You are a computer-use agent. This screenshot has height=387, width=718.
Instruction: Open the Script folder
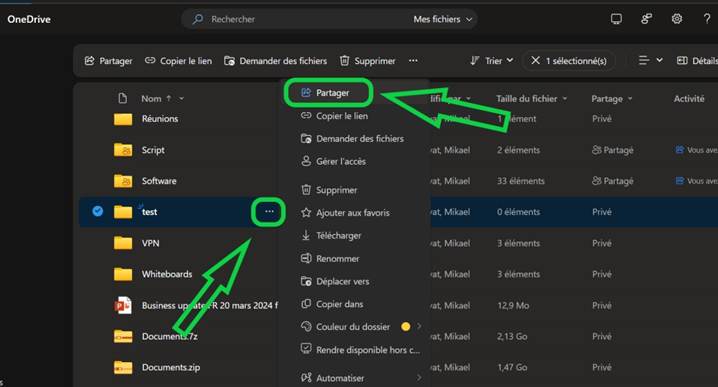click(153, 150)
